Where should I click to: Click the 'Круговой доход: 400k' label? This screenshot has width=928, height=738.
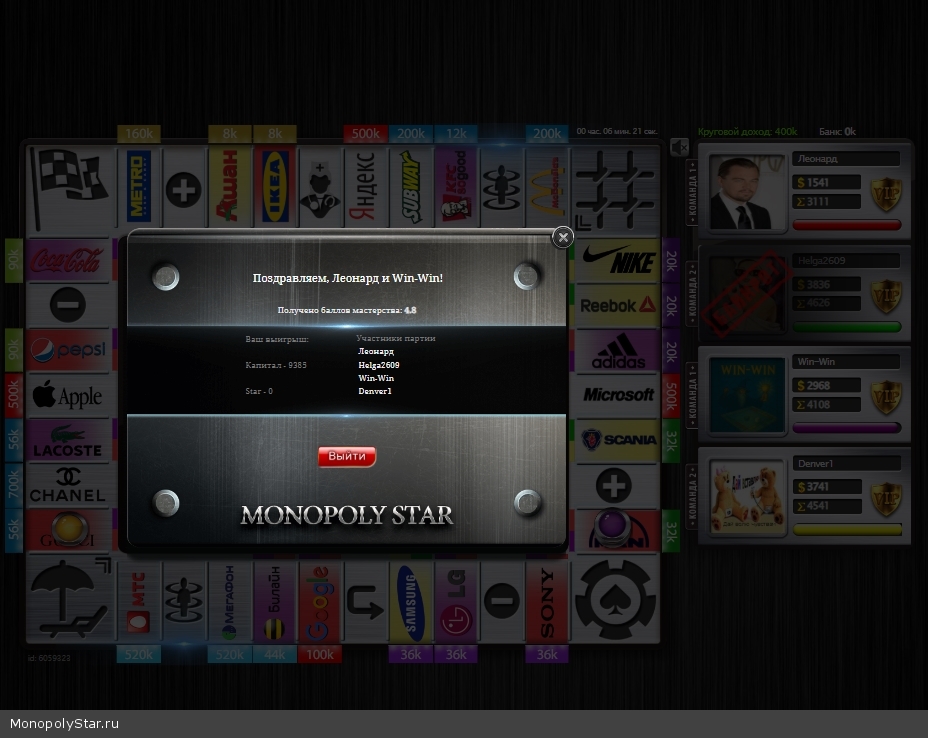[x=747, y=131]
